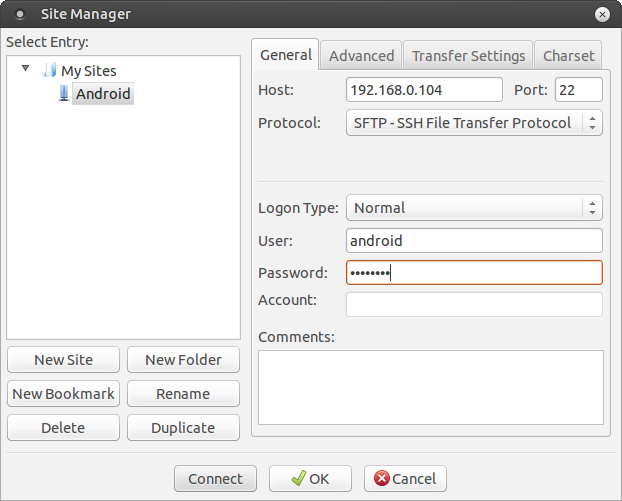
Task: Open the Transfer Settings tab
Action: coord(468,56)
